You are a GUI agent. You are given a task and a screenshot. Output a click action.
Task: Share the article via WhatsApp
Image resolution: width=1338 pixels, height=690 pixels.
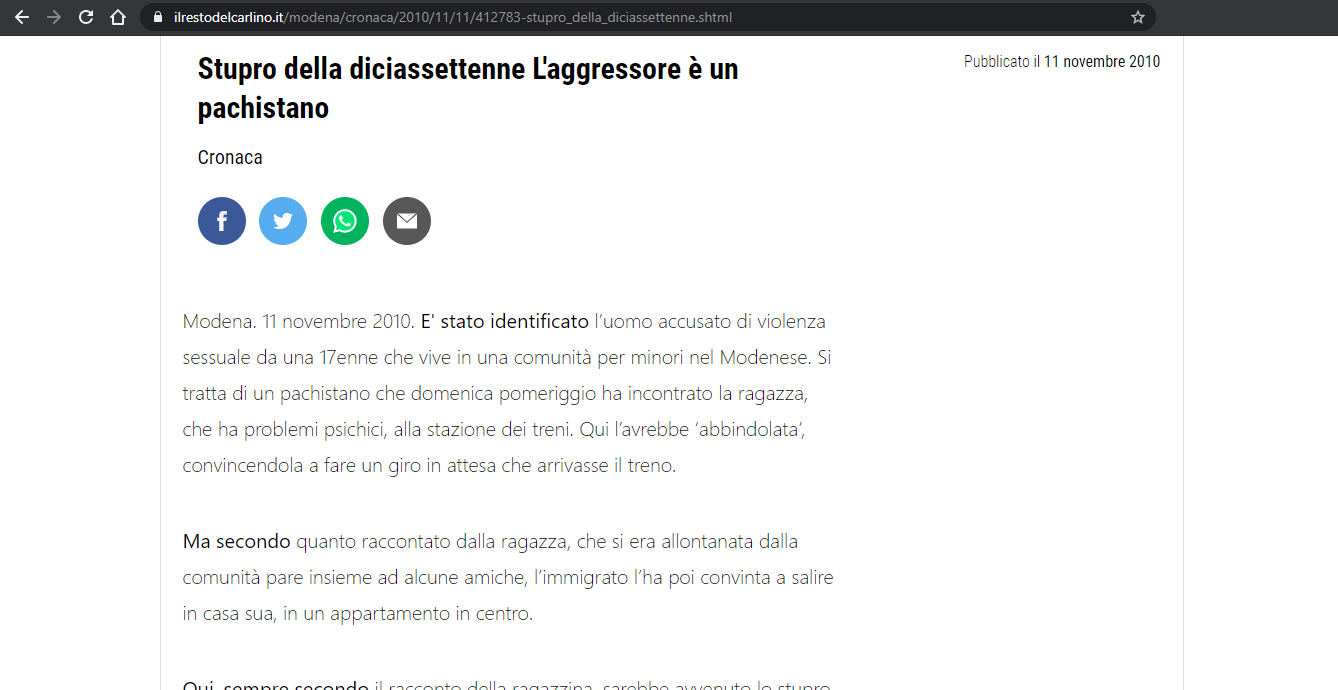pyautogui.click(x=345, y=221)
